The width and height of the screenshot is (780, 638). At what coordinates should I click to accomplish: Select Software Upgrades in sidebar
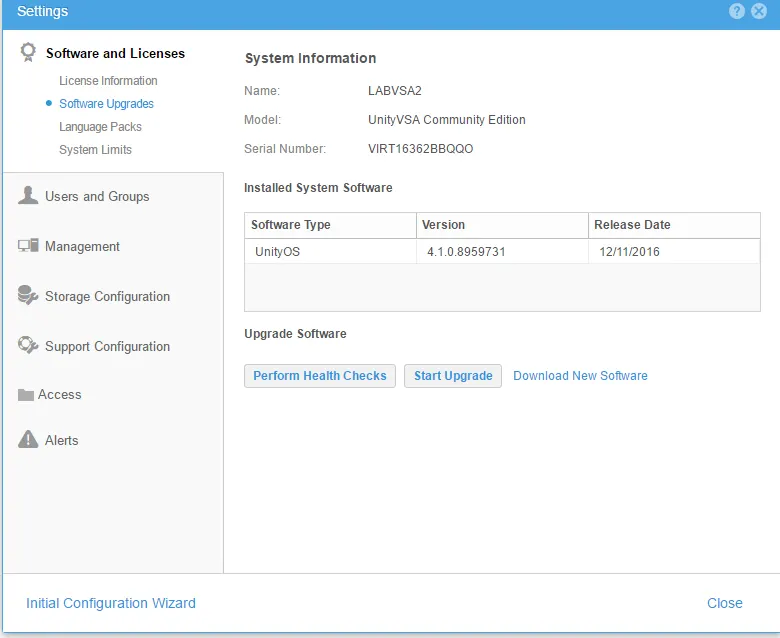click(106, 103)
